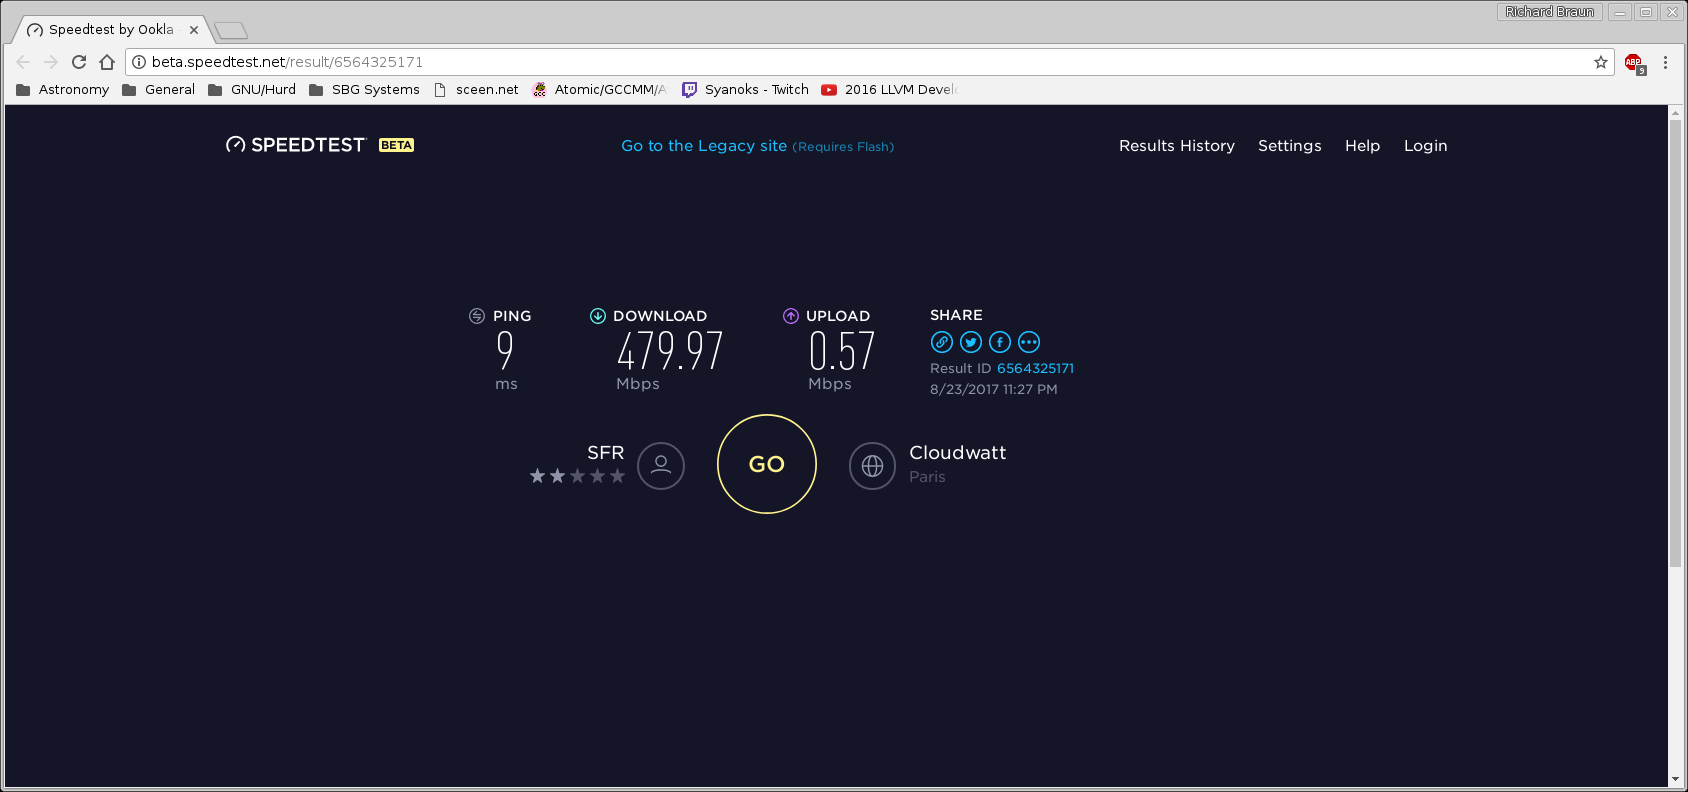Click the ping icon beside PING label
The image size is (1688, 792).
click(x=477, y=316)
